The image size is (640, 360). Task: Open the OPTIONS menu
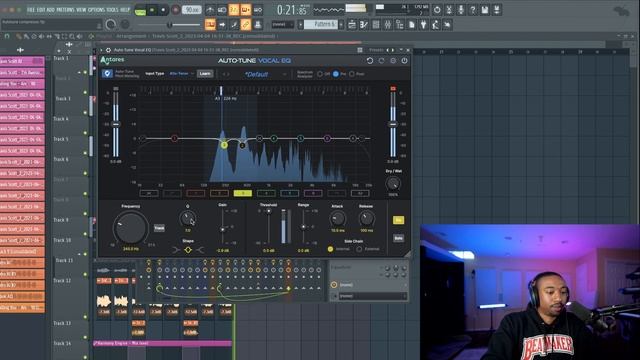pos(96,9)
